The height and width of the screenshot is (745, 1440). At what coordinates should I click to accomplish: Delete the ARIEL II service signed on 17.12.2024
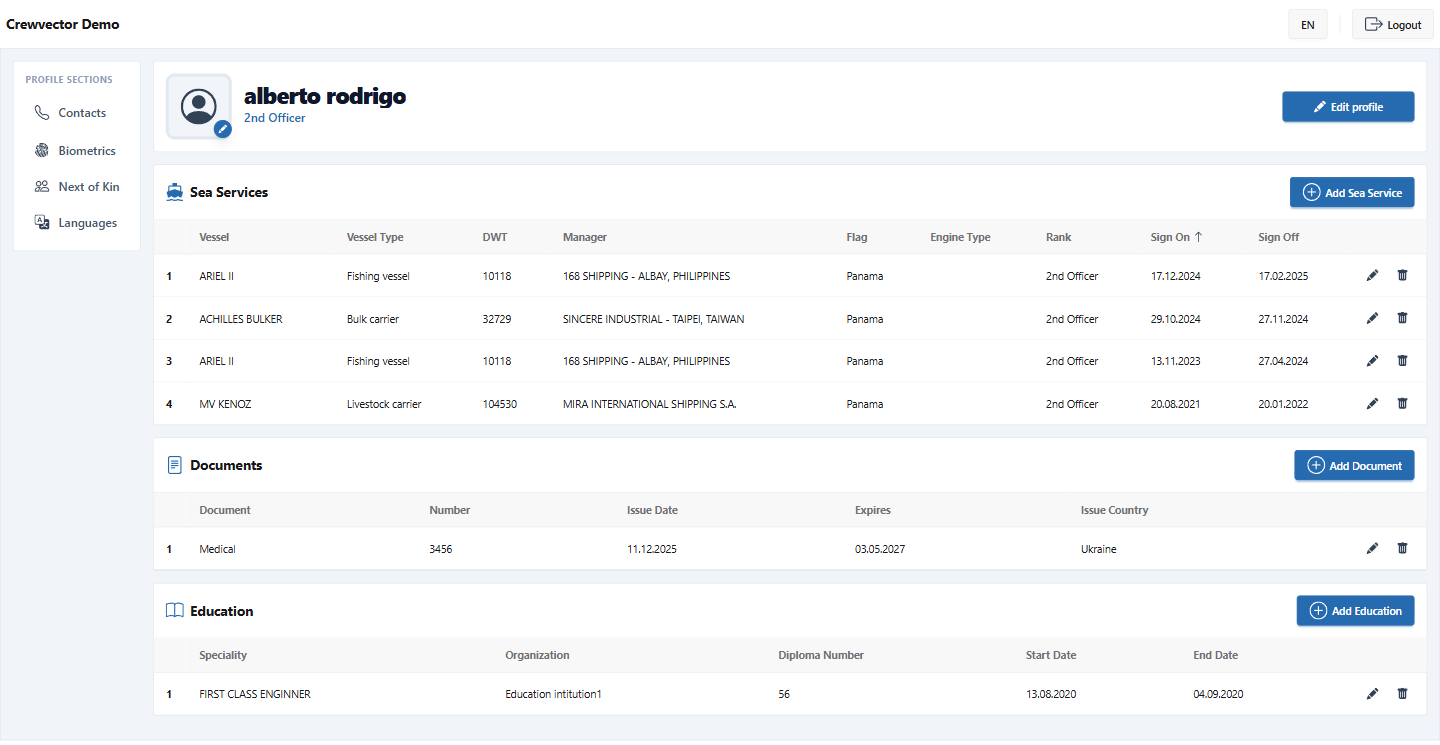pyautogui.click(x=1402, y=275)
